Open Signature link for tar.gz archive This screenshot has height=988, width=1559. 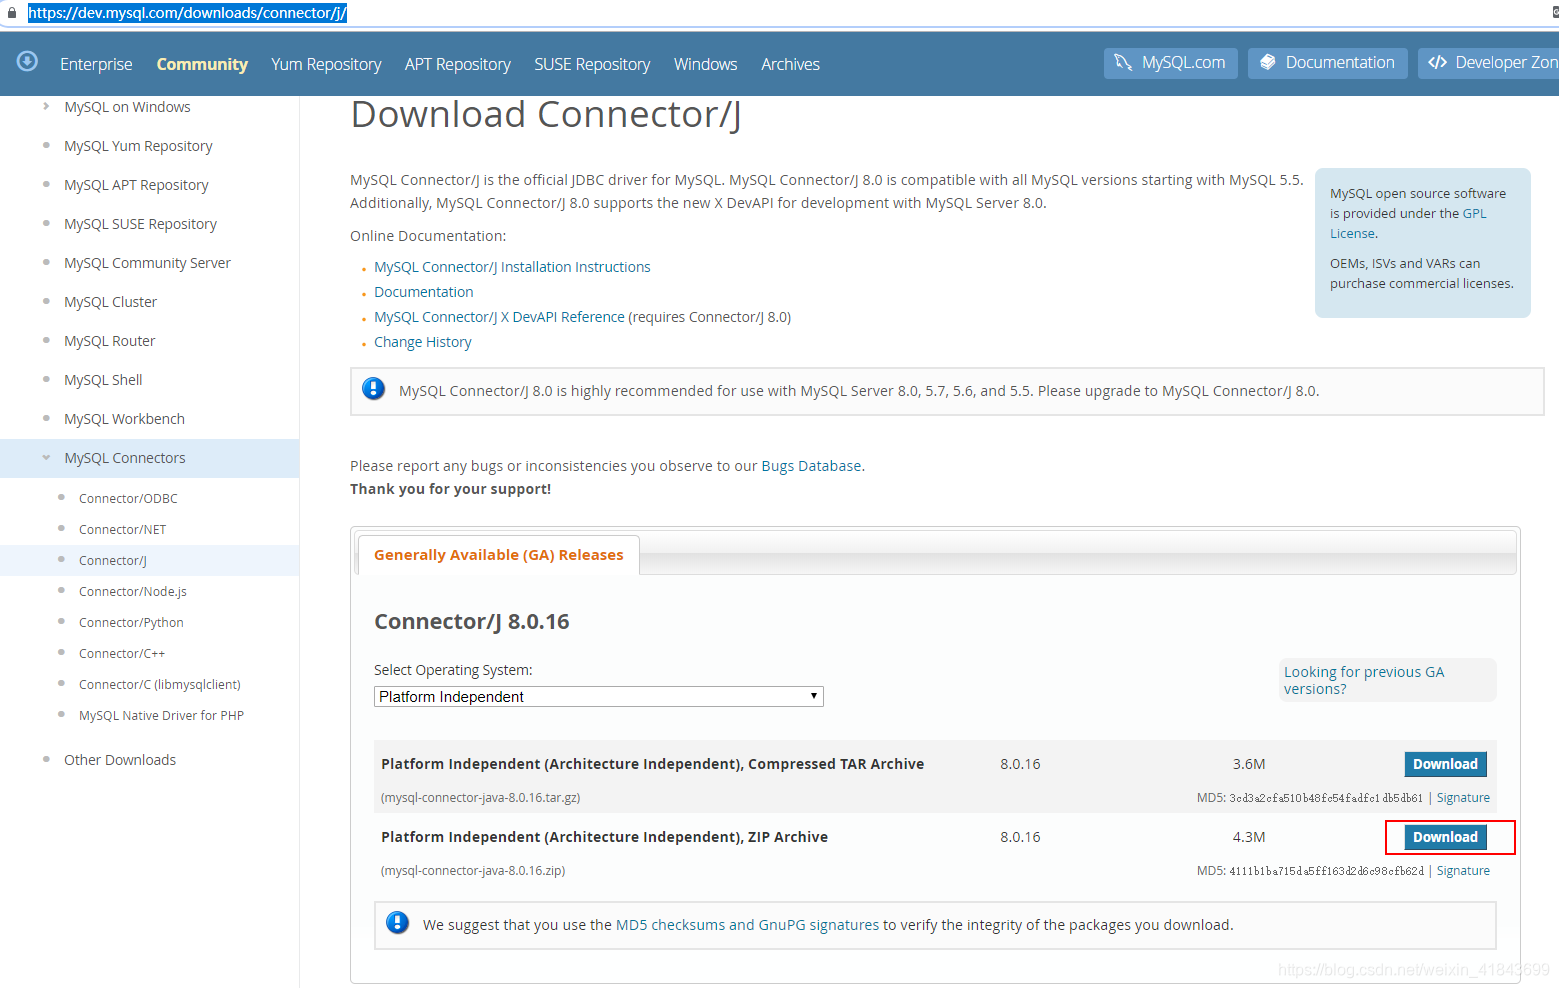pyautogui.click(x=1463, y=798)
